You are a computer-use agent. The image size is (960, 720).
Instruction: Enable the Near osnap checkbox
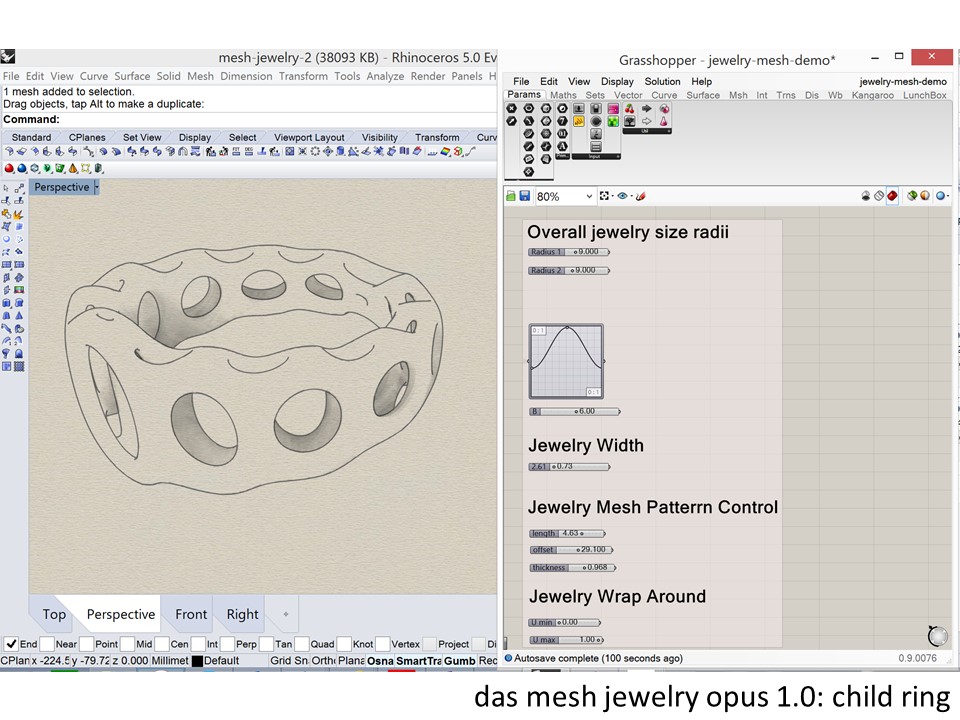(x=47, y=644)
